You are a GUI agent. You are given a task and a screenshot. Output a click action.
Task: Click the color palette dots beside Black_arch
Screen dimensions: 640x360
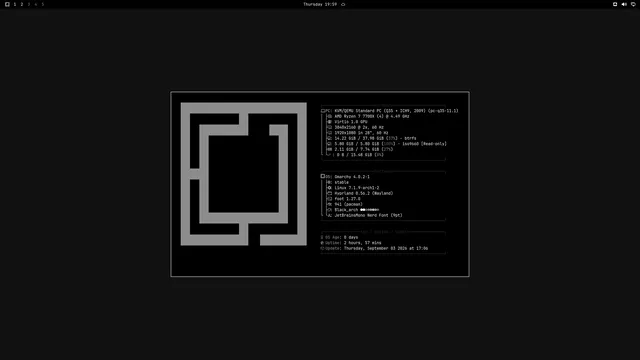[x=369, y=210]
